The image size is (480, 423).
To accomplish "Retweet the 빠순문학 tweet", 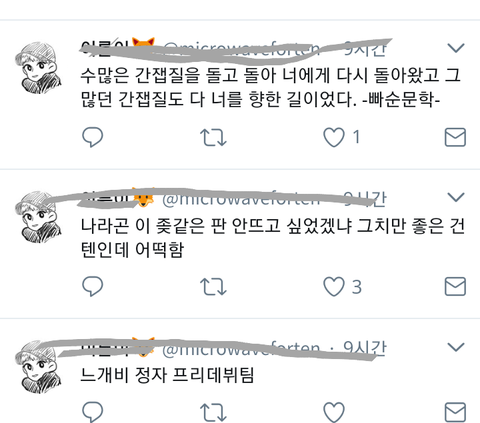I will pos(213,137).
